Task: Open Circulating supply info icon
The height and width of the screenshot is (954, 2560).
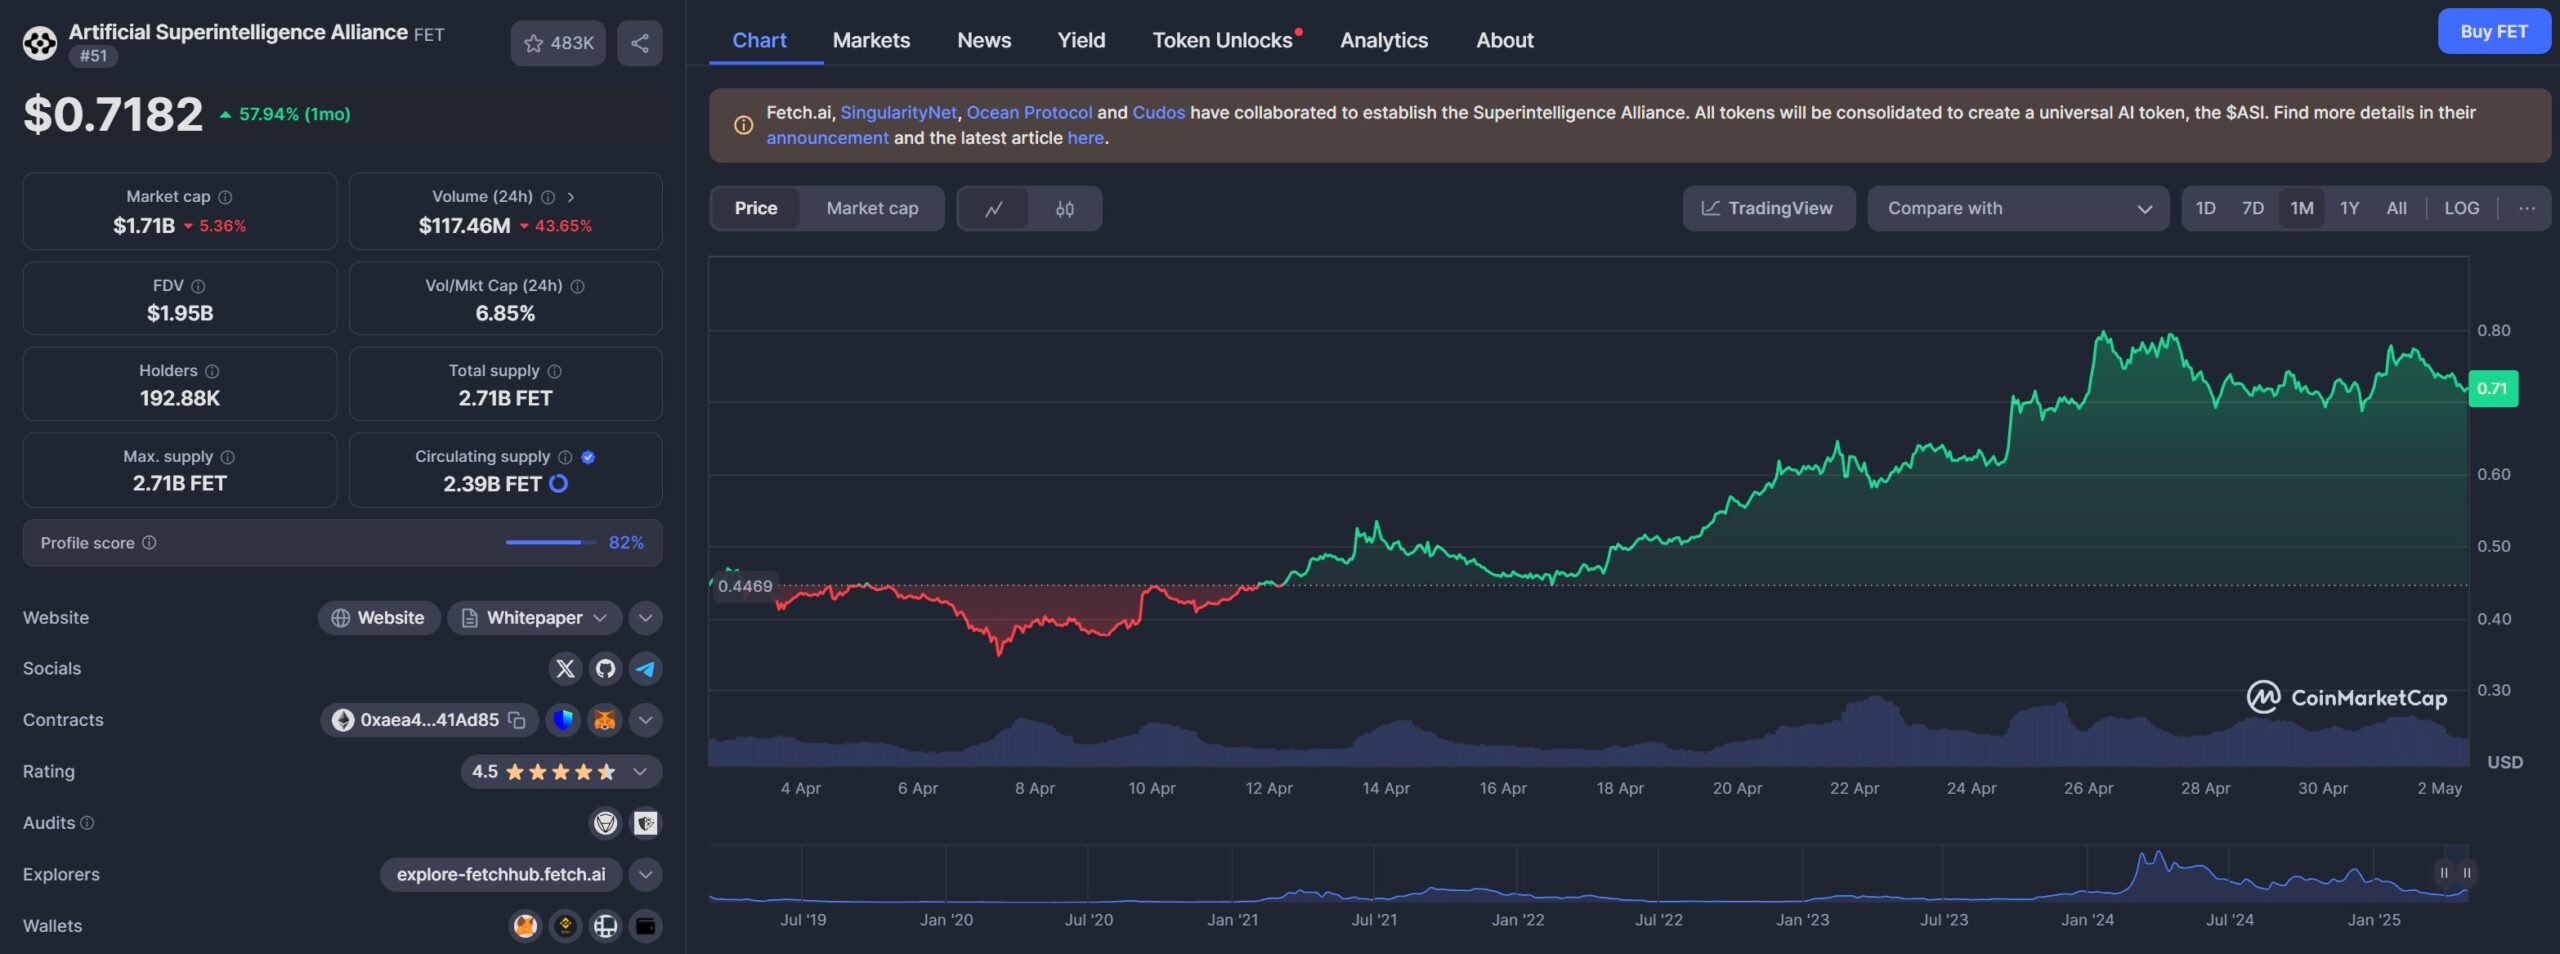Action: pyautogui.click(x=565, y=457)
